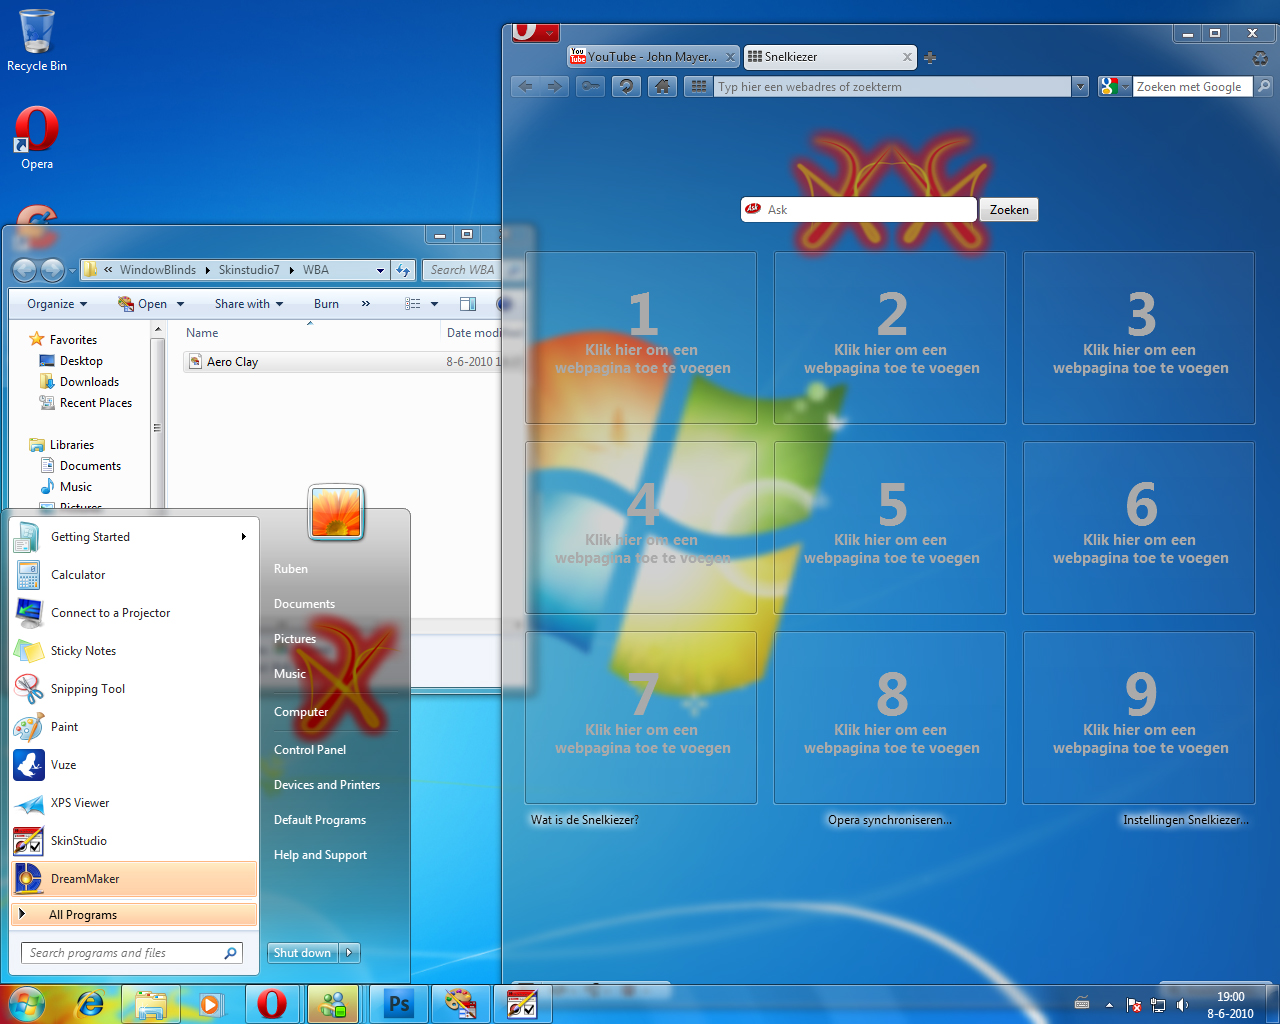
Task: Open Wat is de Snelkiezer? link
Action: click(x=584, y=820)
